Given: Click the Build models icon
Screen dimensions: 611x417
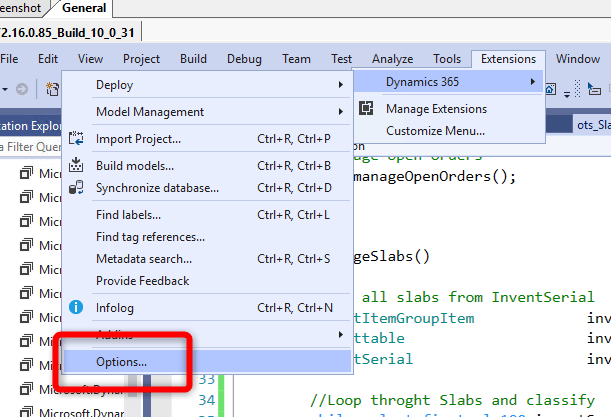Looking at the screenshot, I should pyautogui.click(x=76, y=165).
